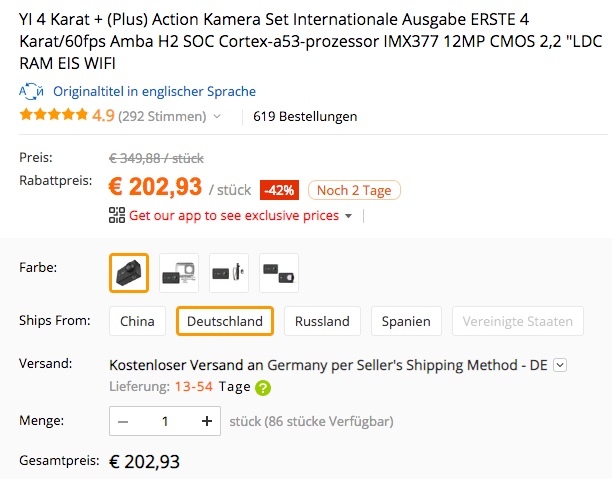Screen dimensions: 612x479
Task: Click the five-star rating icons
Action: [54, 115]
